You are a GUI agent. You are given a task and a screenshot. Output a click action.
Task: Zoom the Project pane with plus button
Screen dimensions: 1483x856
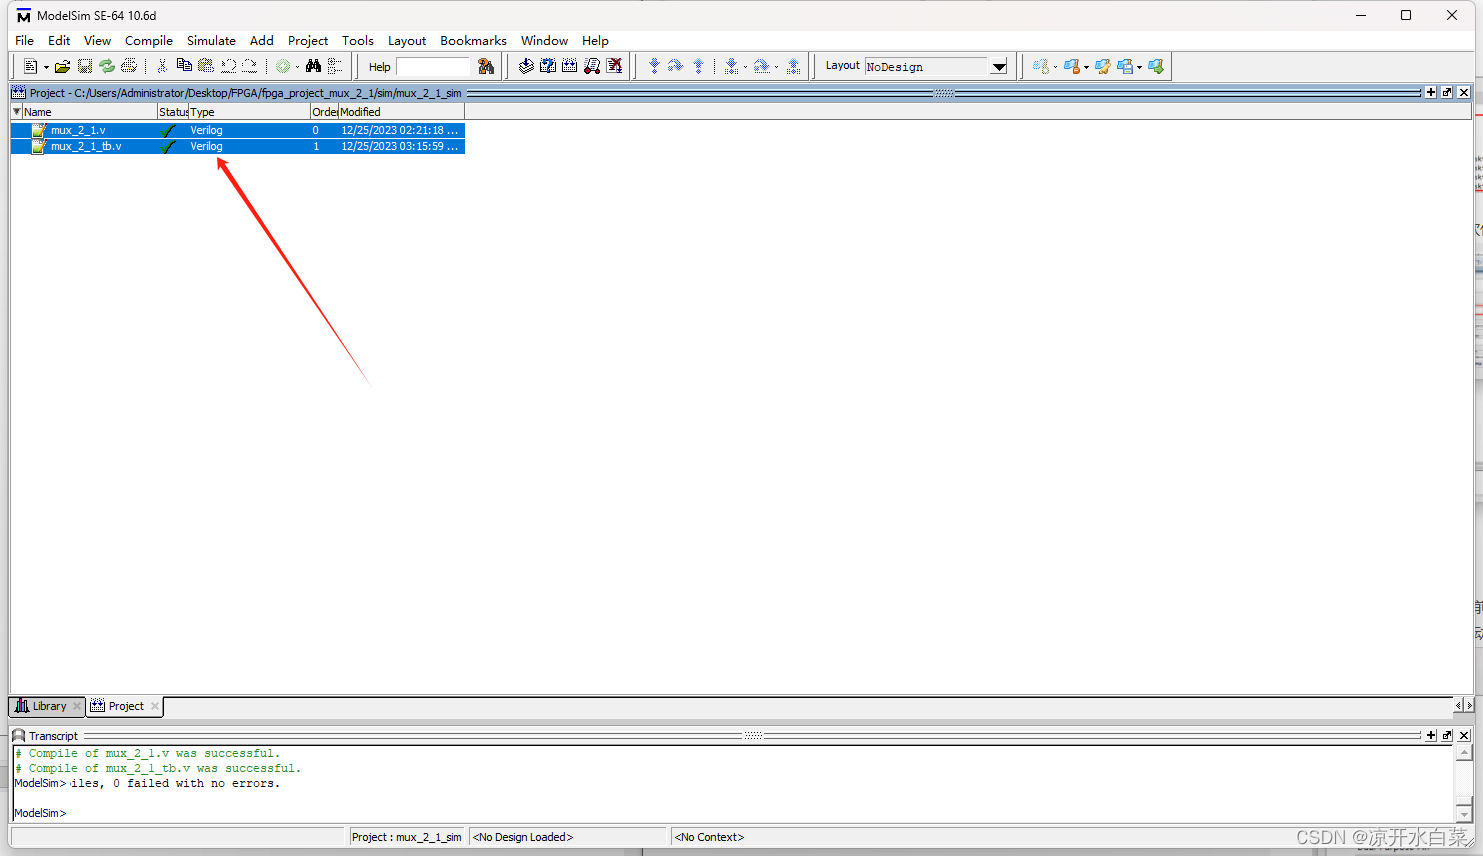pyautogui.click(x=1431, y=92)
